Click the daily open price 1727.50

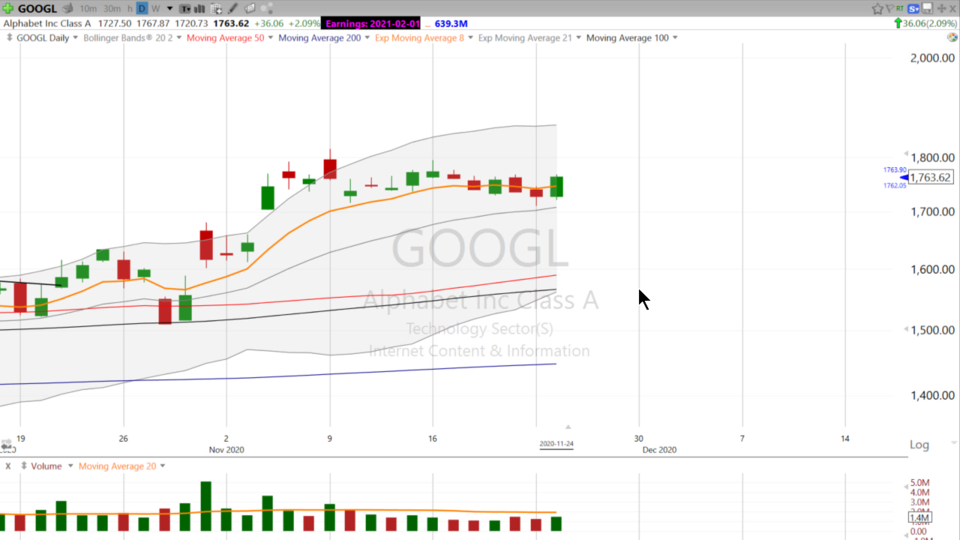114,23
